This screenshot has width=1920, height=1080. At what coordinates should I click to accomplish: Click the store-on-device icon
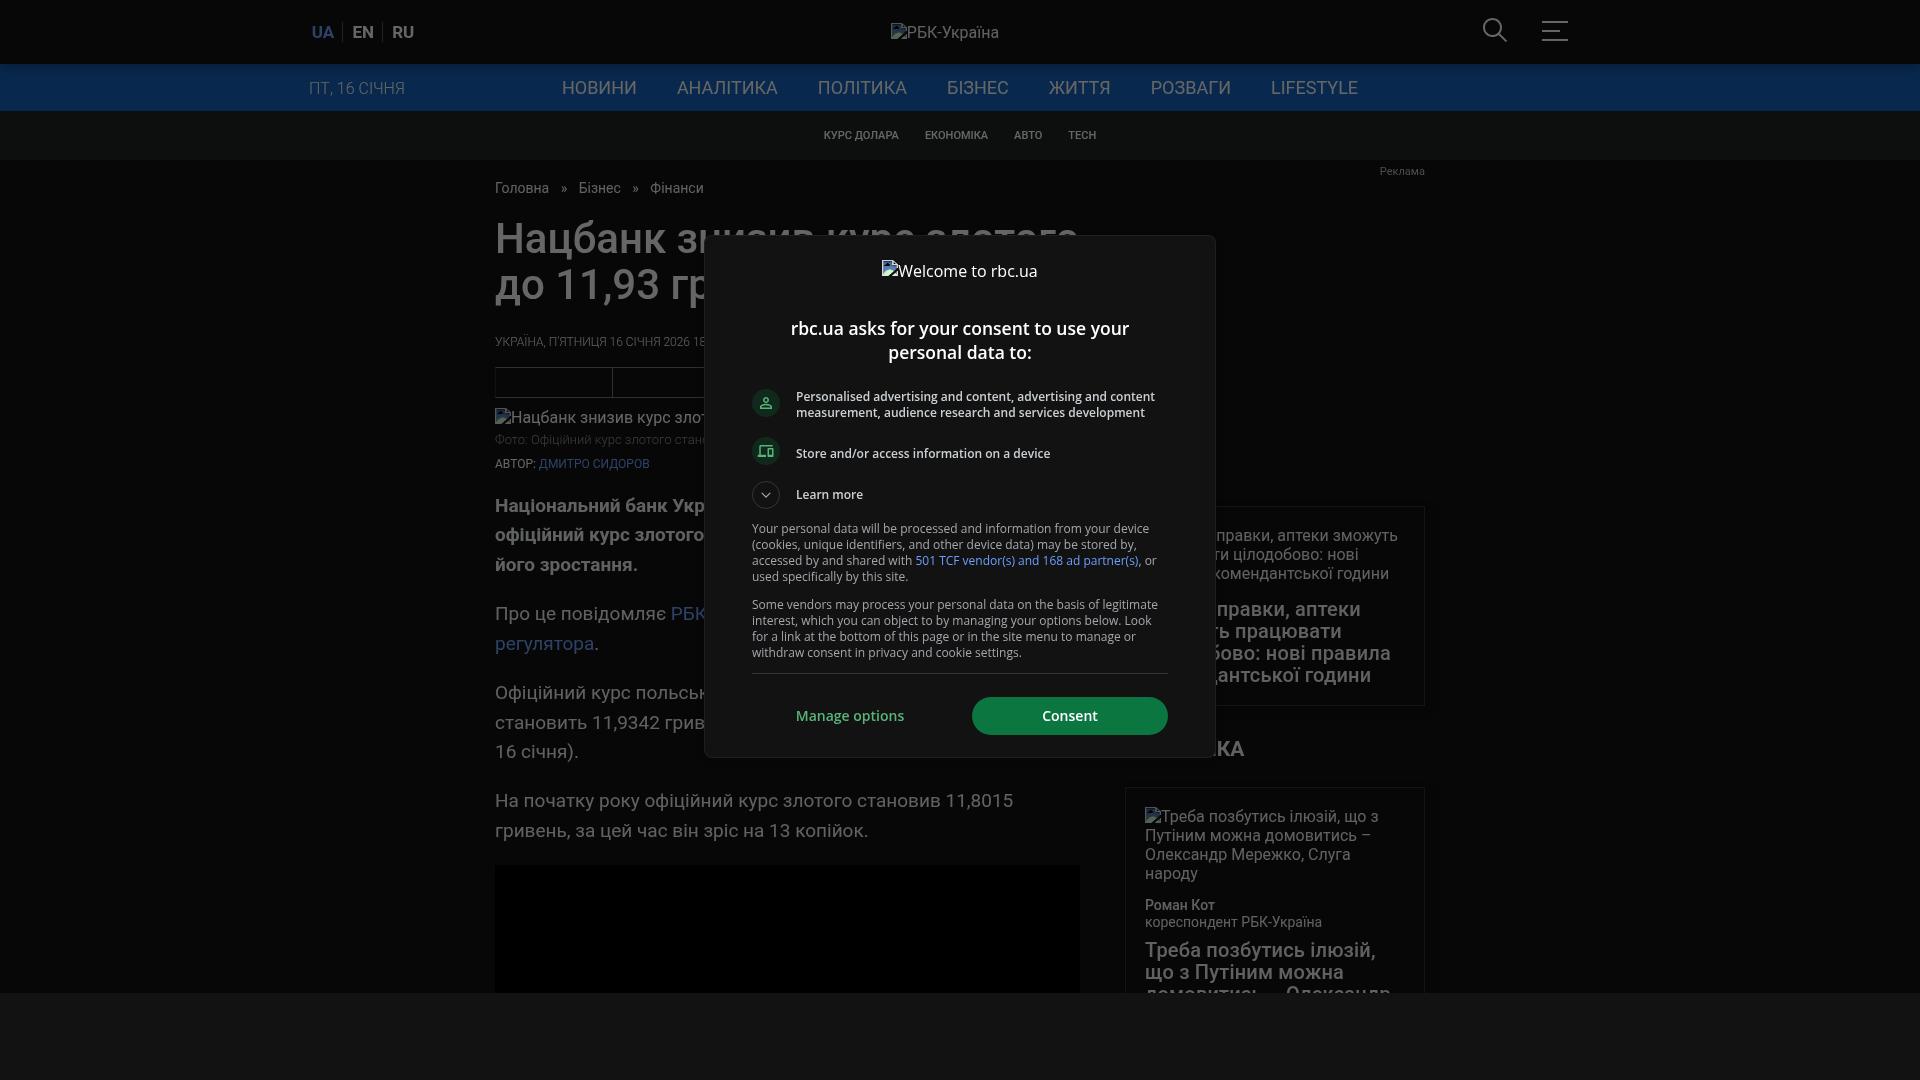click(766, 452)
